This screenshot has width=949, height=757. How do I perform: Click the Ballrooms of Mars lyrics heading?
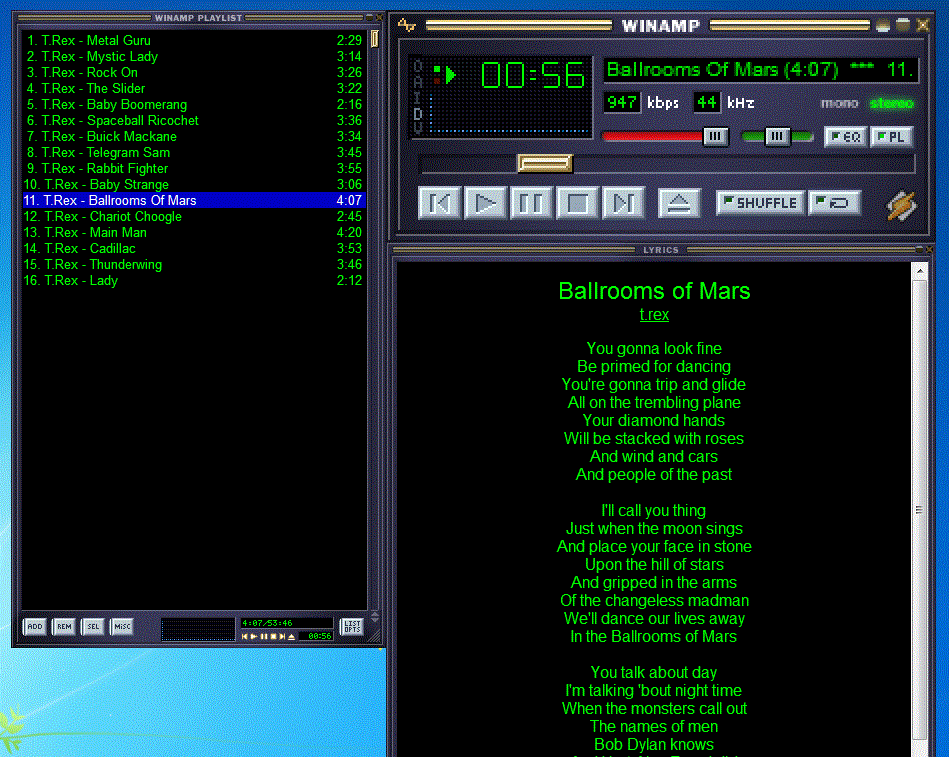tap(654, 291)
